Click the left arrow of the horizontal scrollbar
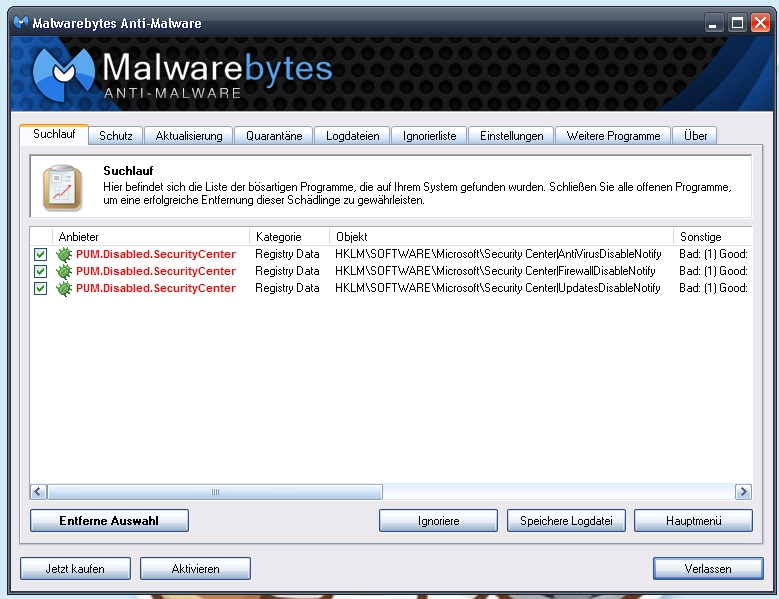The width and height of the screenshot is (779, 599). [39, 492]
